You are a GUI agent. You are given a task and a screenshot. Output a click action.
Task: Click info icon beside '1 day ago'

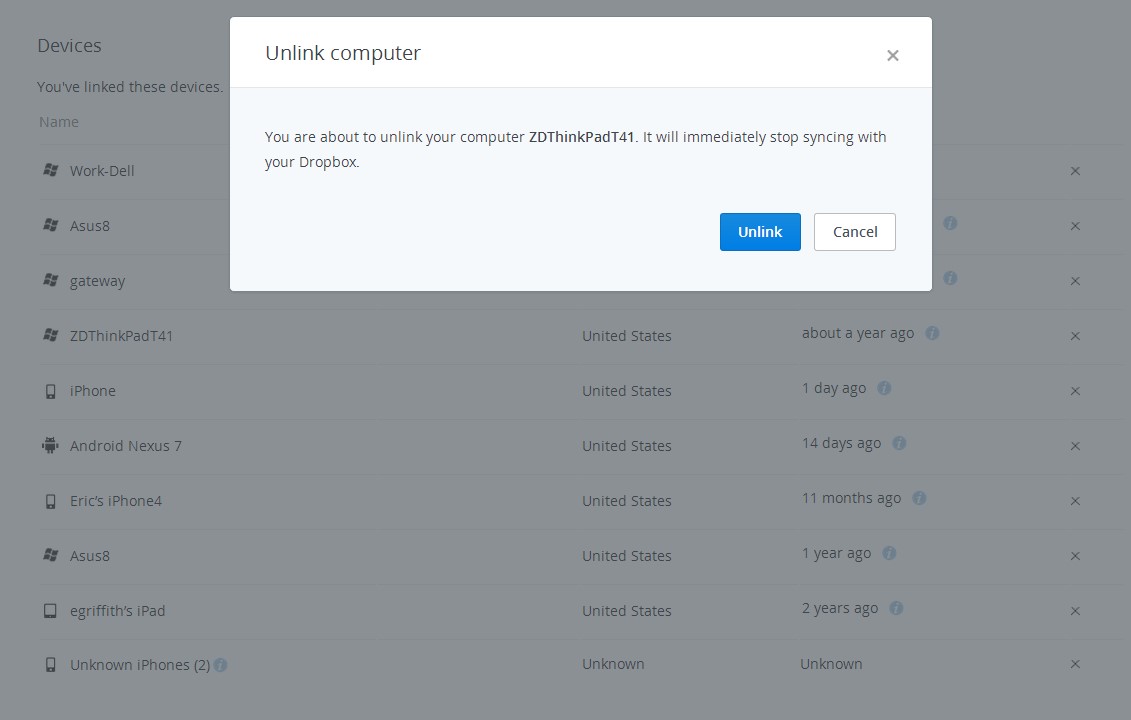[884, 388]
